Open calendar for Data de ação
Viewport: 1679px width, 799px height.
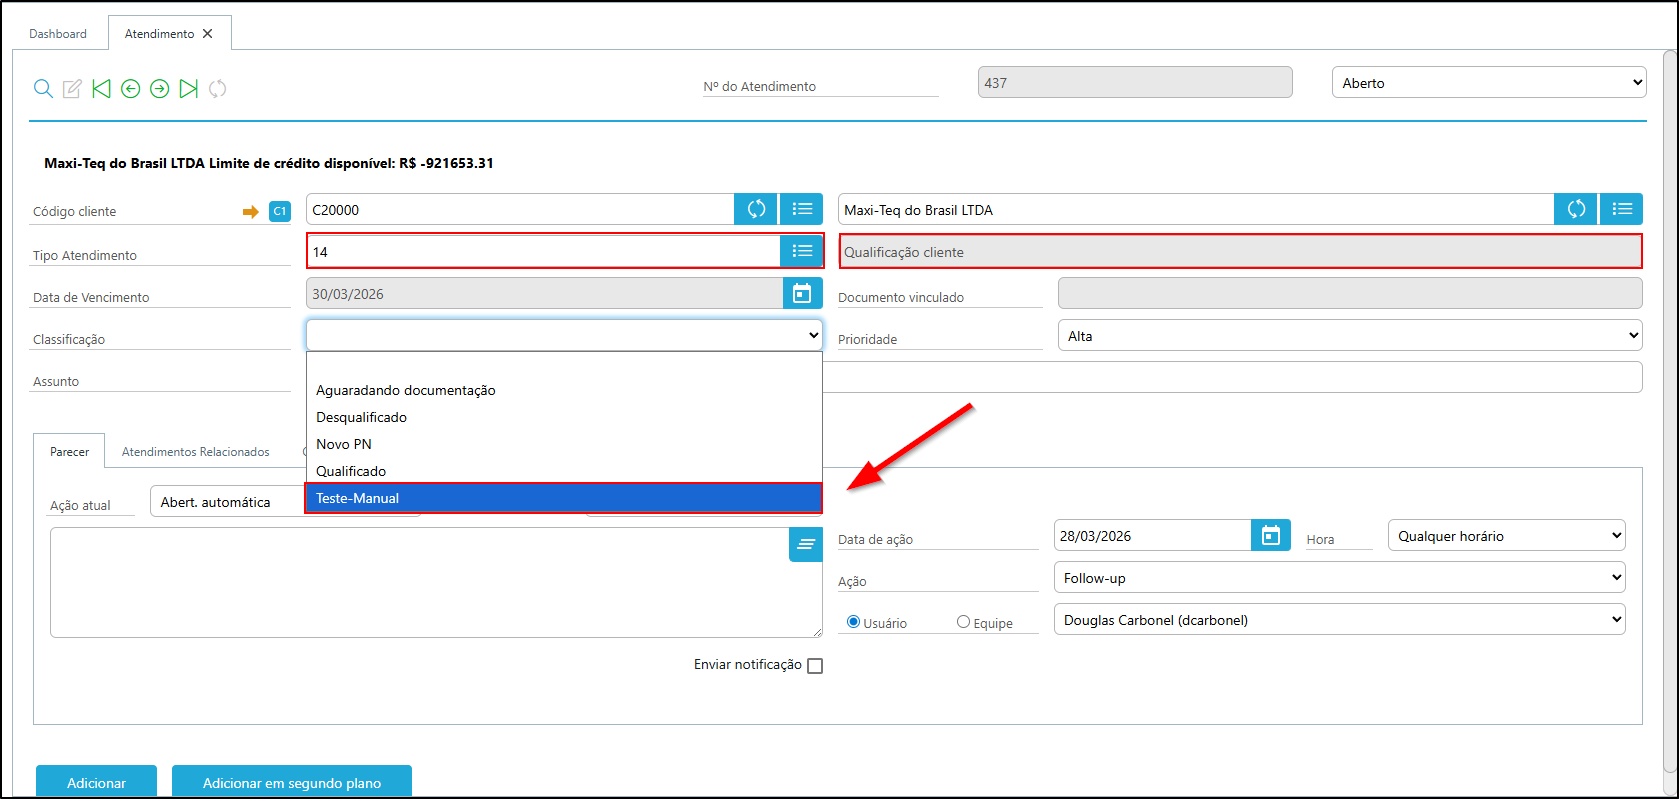(x=1270, y=536)
